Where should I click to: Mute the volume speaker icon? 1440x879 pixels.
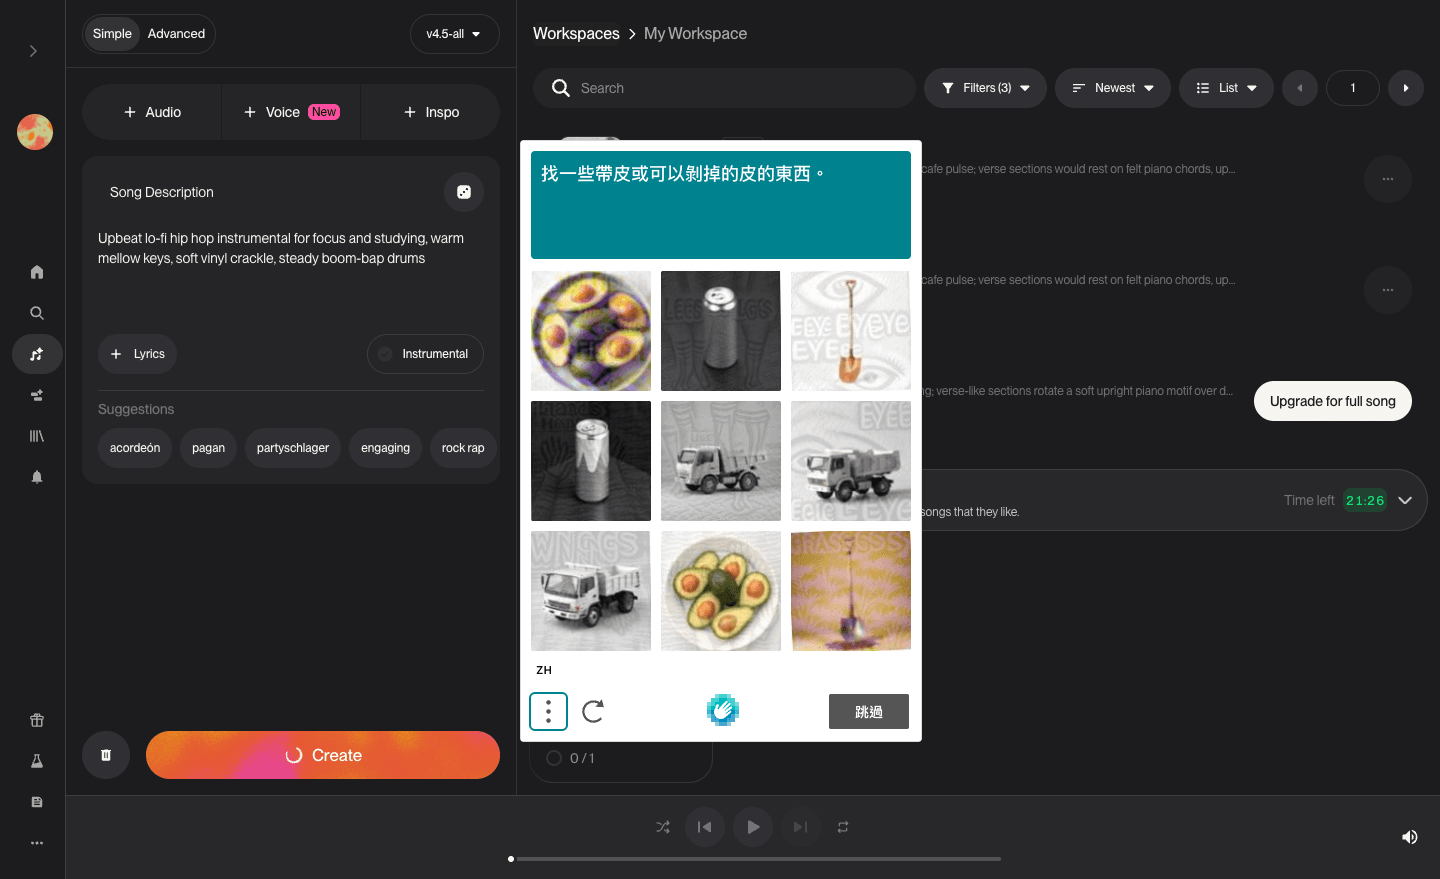coord(1410,837)
